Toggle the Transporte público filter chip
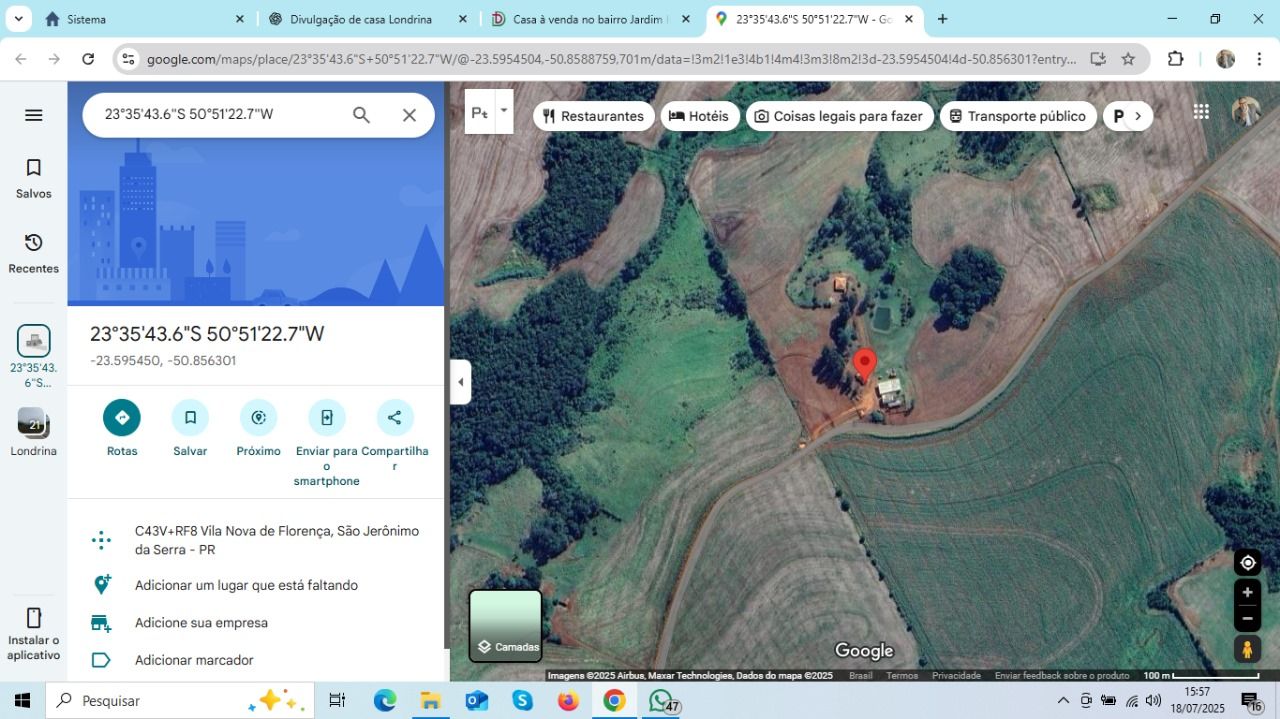The width and height of the screenshot is (1280, 719). click(1018, 116)
